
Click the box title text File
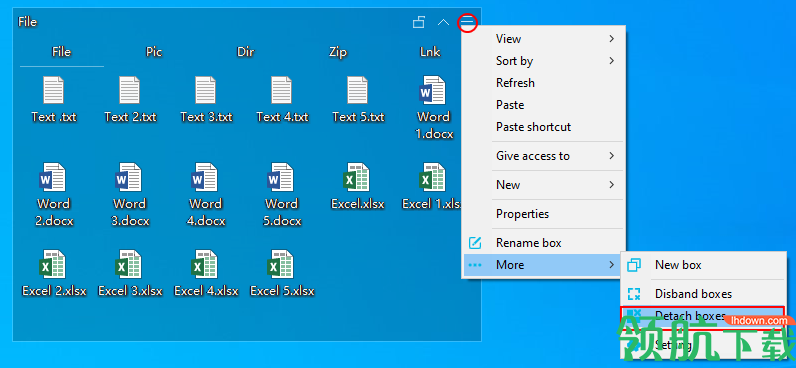click(x=27, y=22)
